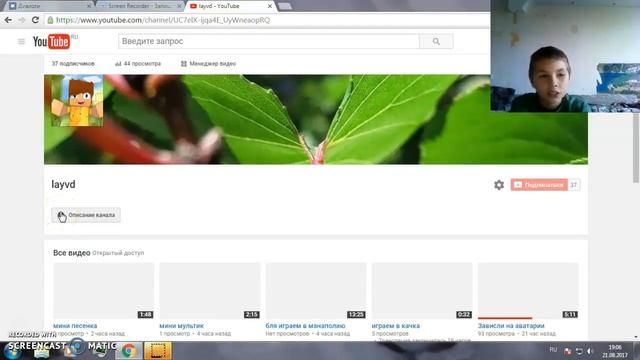Viewport: 640px width, 360px height.
Task: Open the Все видео section heading
Action: (x=71, y=253)
